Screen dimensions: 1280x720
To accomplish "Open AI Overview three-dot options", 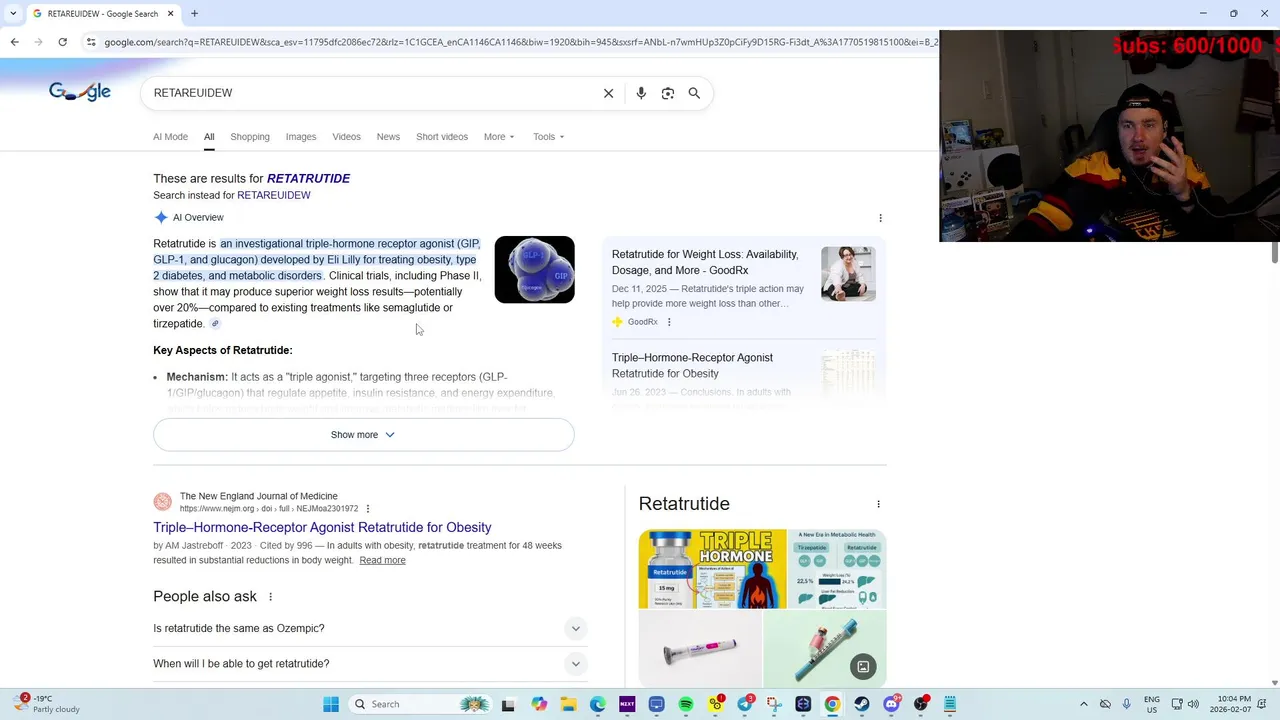I will click(880, 218).
